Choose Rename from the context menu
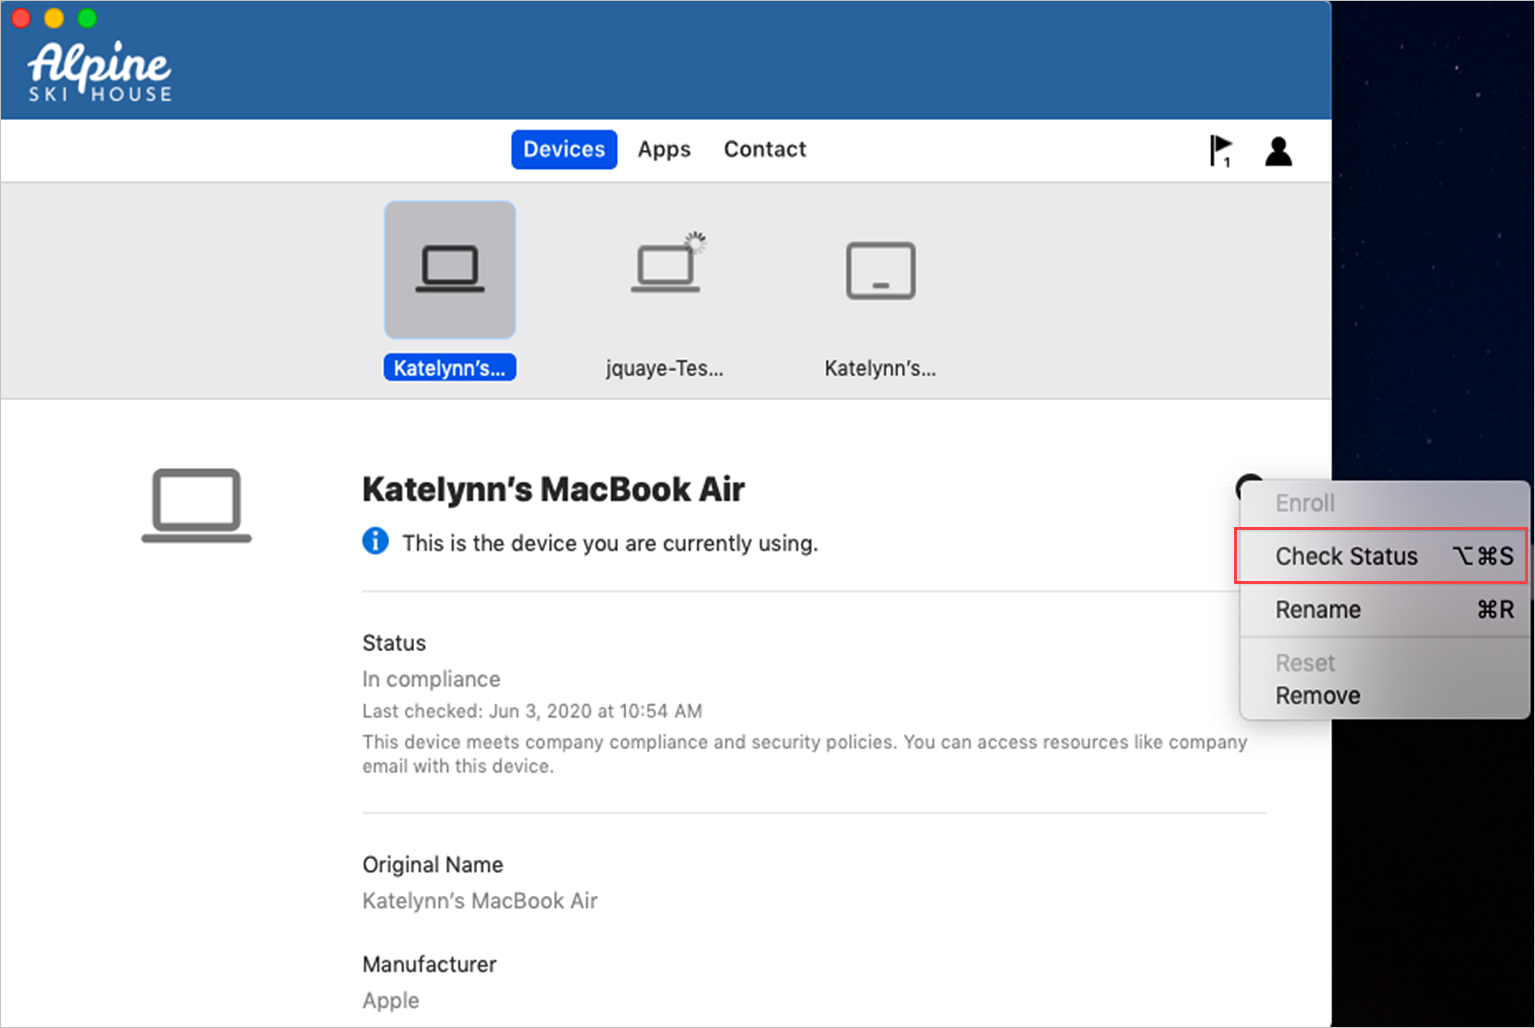This screenshot has height=1028, width=1535. pyautogui.click(x=1384, y=610)
